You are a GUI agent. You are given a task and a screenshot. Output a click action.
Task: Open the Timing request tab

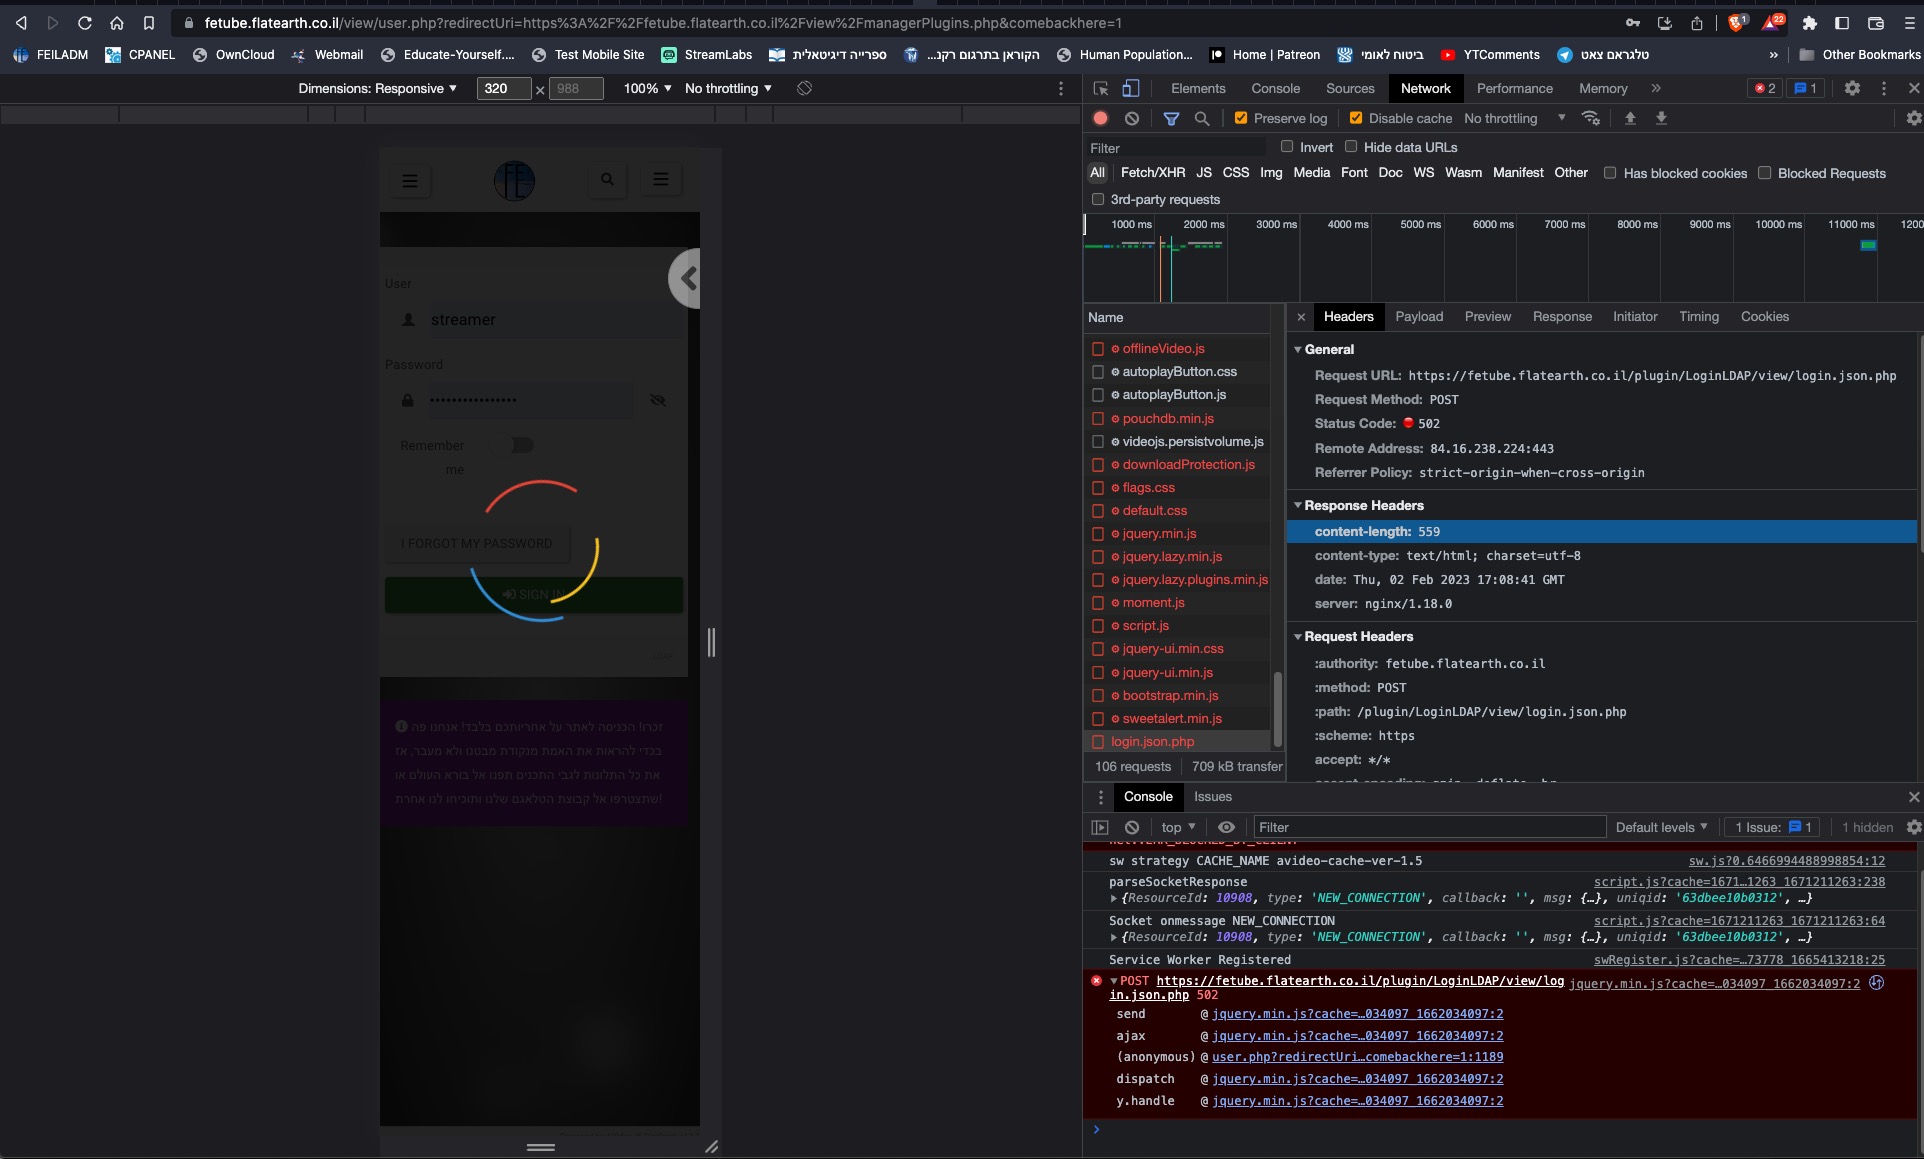(x=1698, y=316)
